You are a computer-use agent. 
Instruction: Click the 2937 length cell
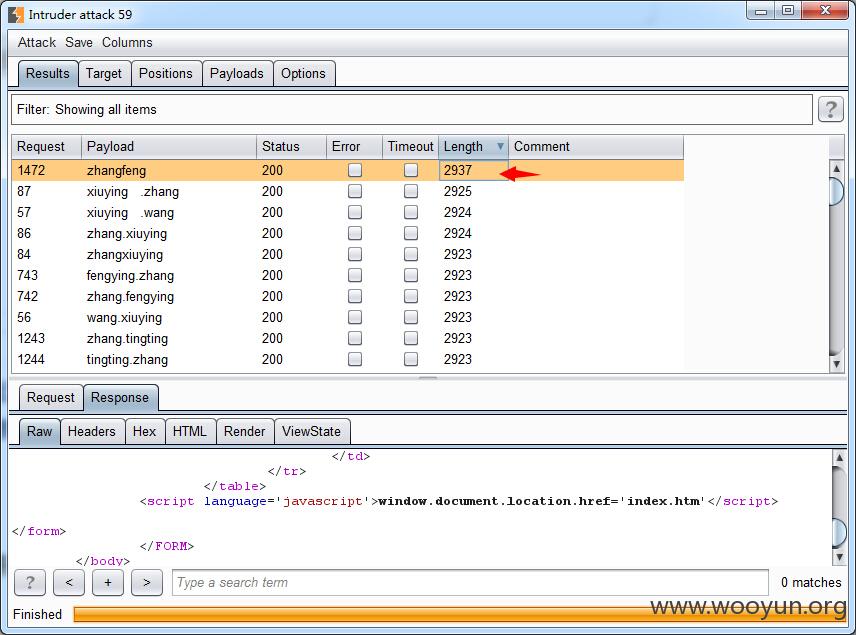pyautogui.click(x=473, y=170)
